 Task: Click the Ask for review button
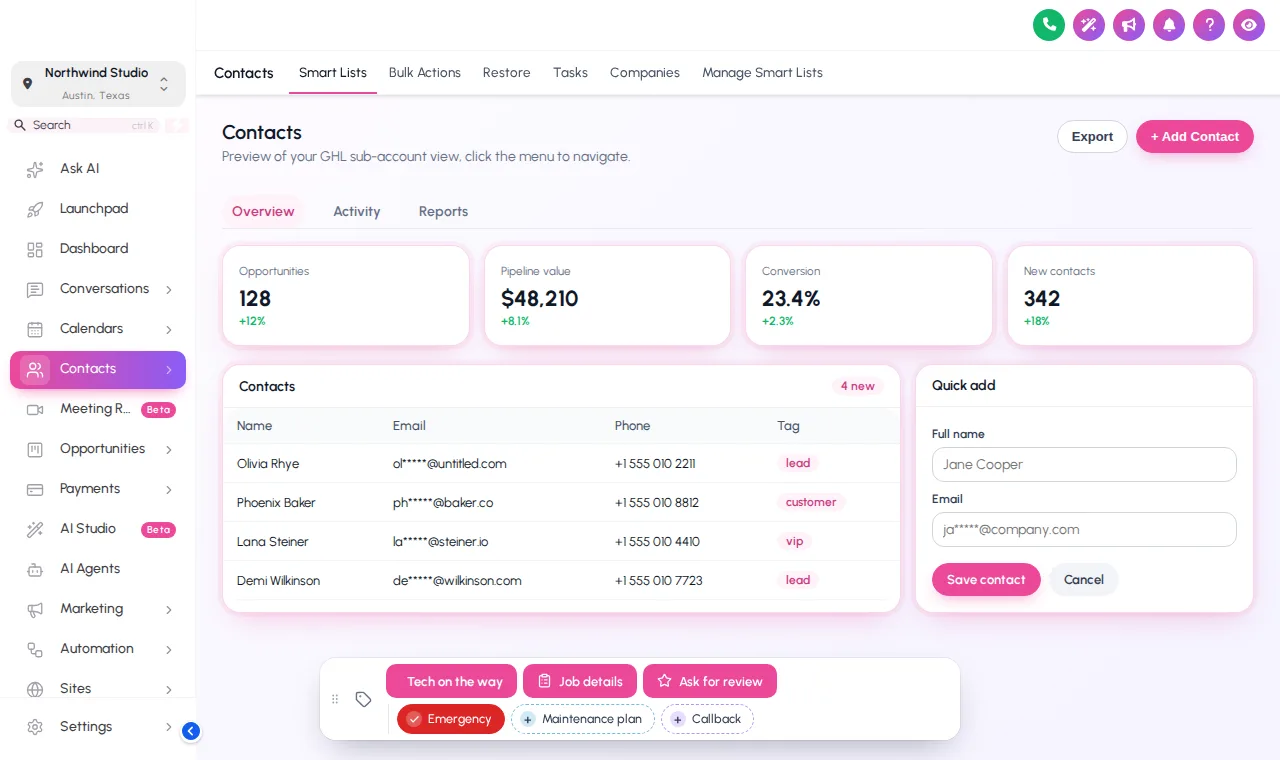click(710, 682)
